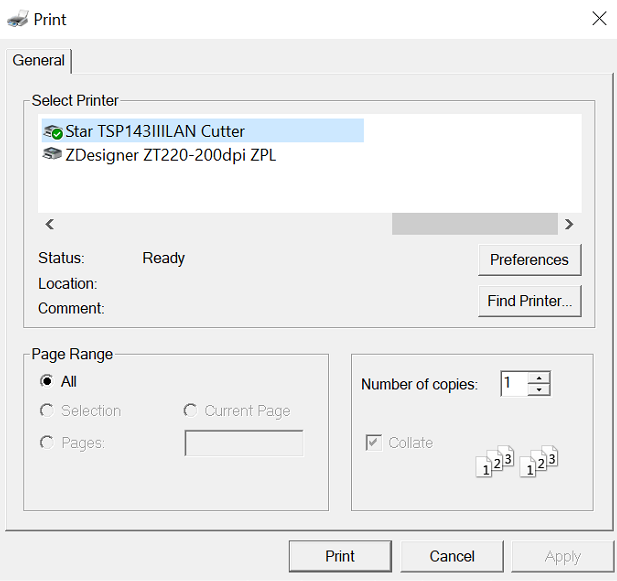Increase number of copies with up arrow
The height and width of the screenshot is (581, 617).
point(539,377)
